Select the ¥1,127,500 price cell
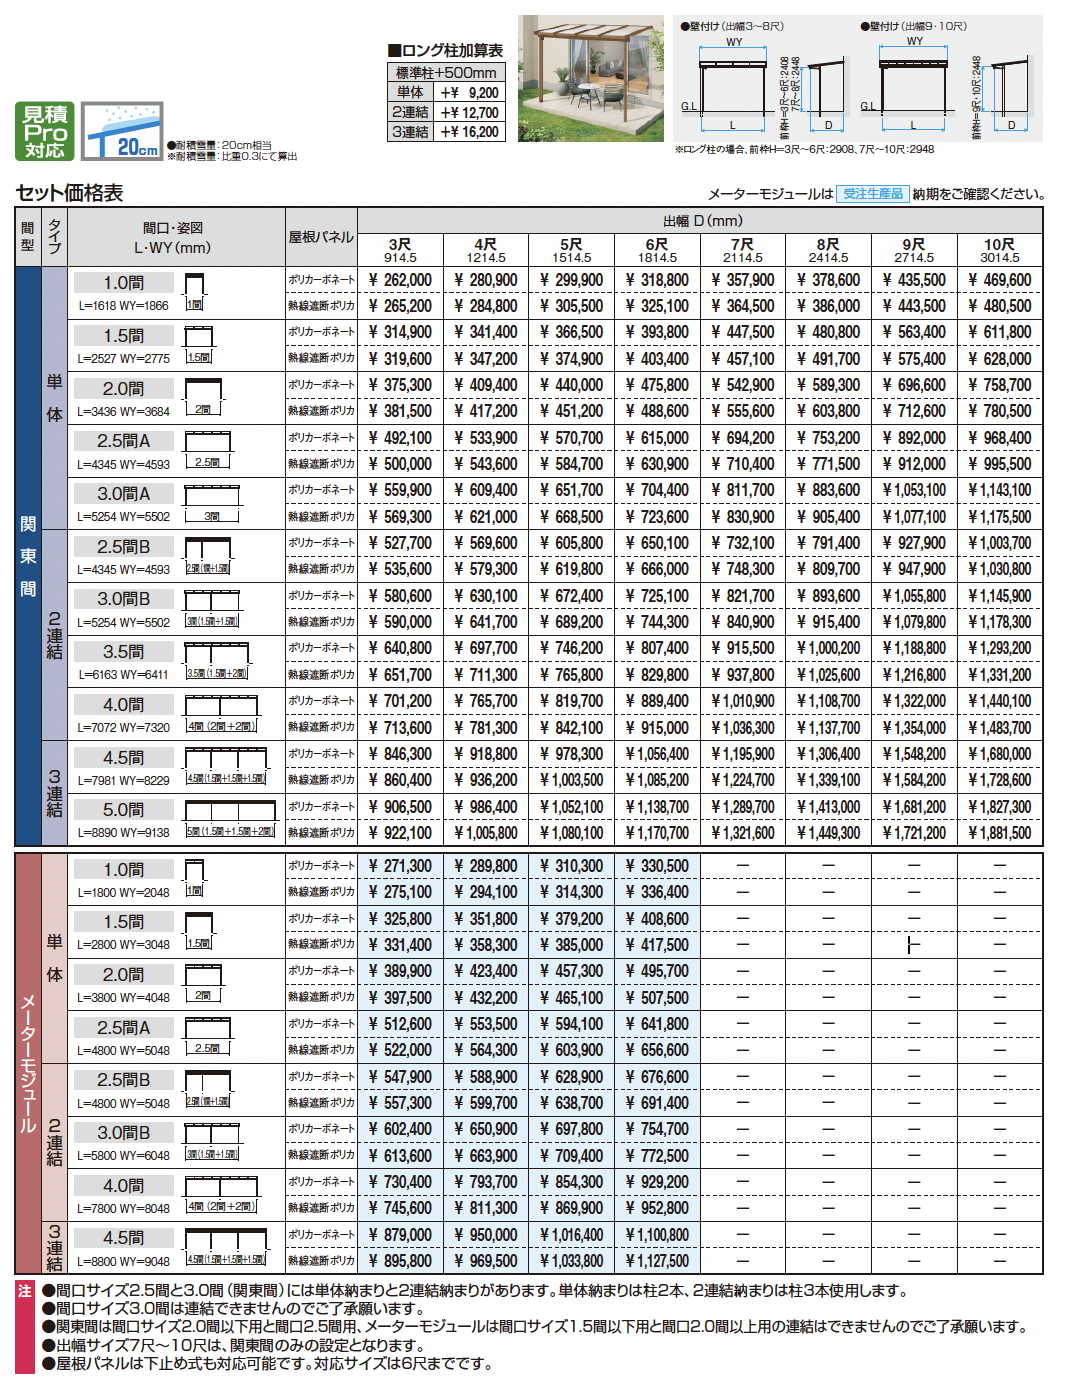Screen dimensions: 1068x1384 tap(657, 1261)
